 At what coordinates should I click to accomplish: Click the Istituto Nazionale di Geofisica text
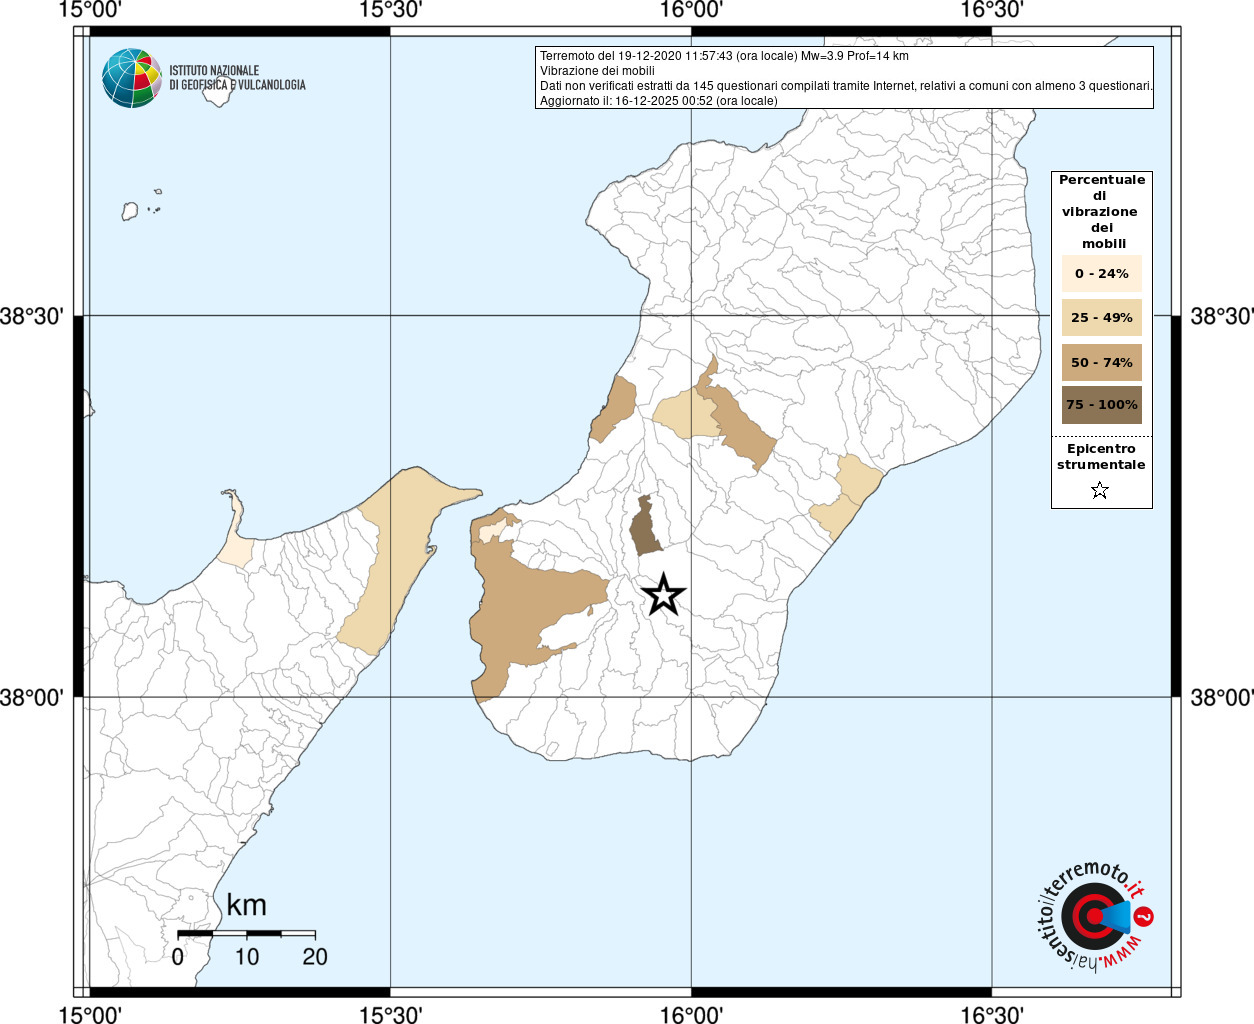click(x=237, y=78)
